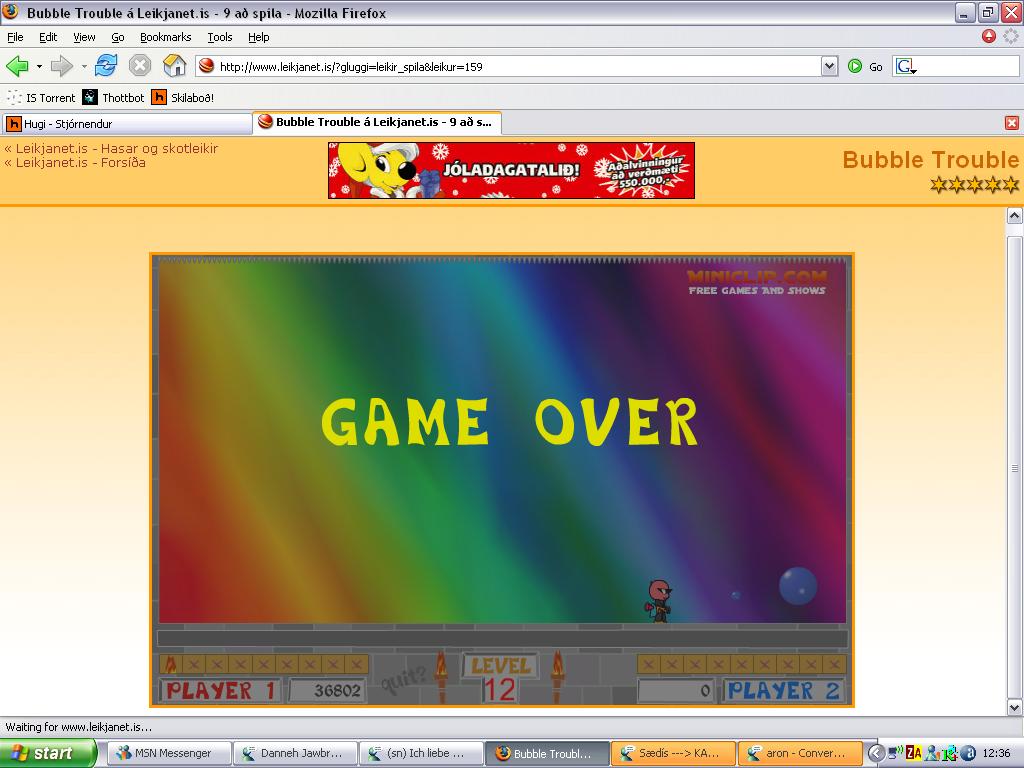Screen dimensions: 1024x768
Task: Open the (sn) Ich liebe ... taskbar window
Action: (422, 753)
